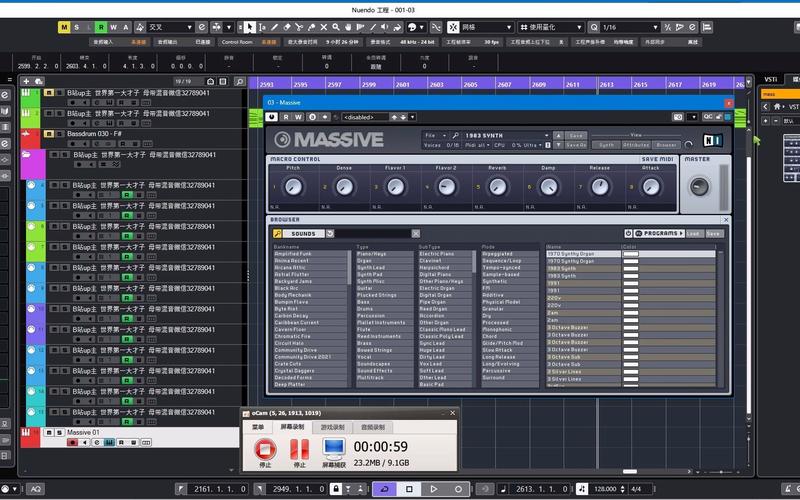Open the oCam 音频录制 tab
Viewport: 800px width, 500px height.
pyautogui.click(x=372, y=427)
